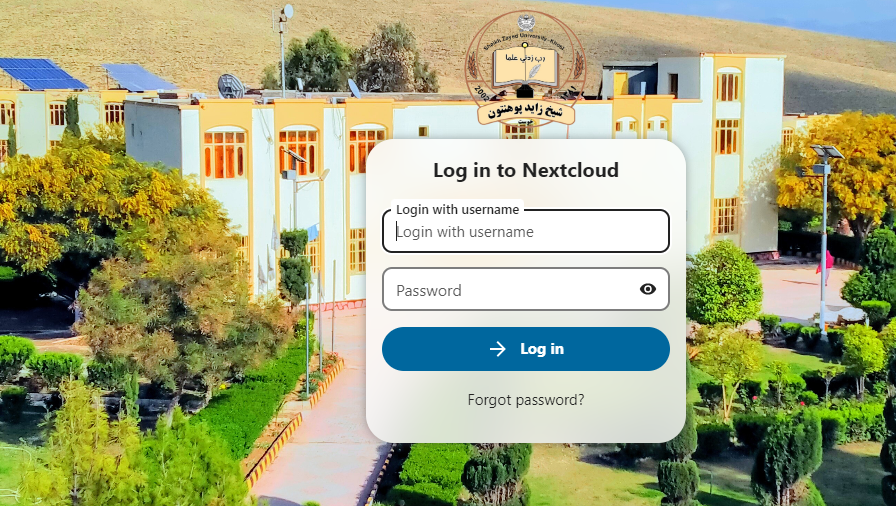Click the open book emblem in the logo
Screen dimensions: 896x506
pos(525,67)
